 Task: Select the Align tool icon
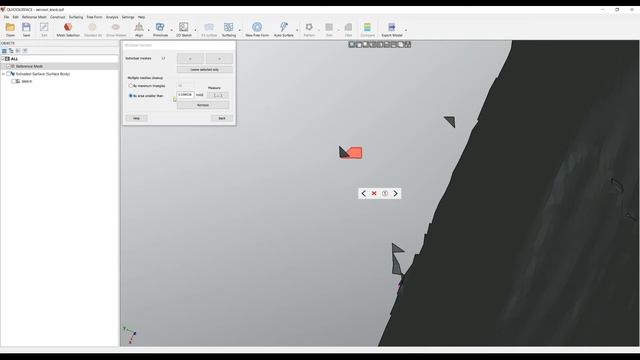(x=139, y=27)
